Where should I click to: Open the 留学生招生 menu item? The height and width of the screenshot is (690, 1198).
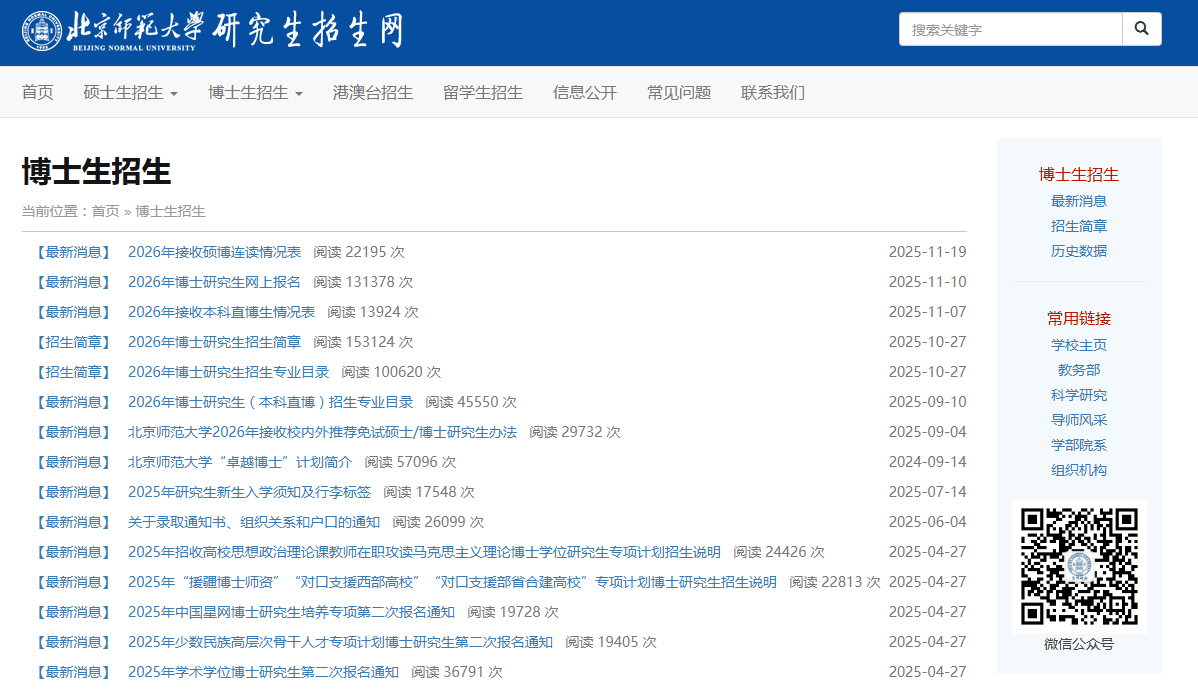pos(483,93)
